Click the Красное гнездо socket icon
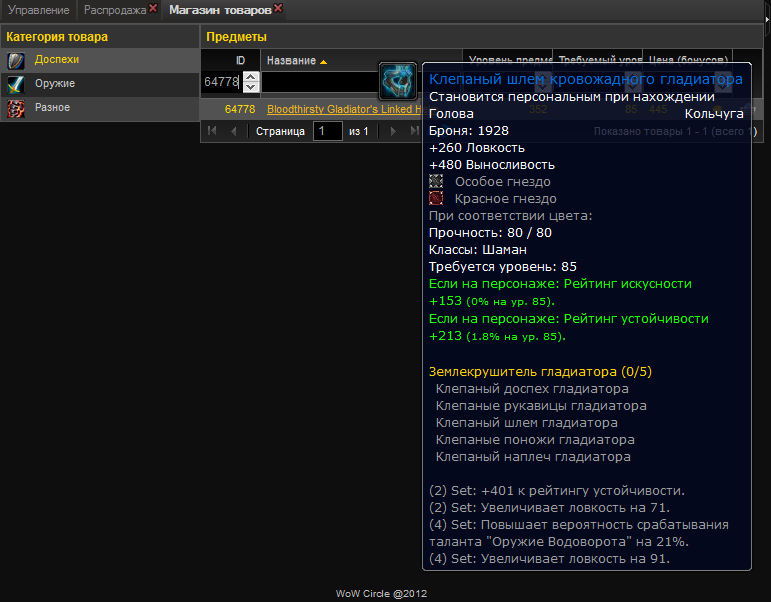This screenshot has width=771, height=602. (x=436, y=198)
